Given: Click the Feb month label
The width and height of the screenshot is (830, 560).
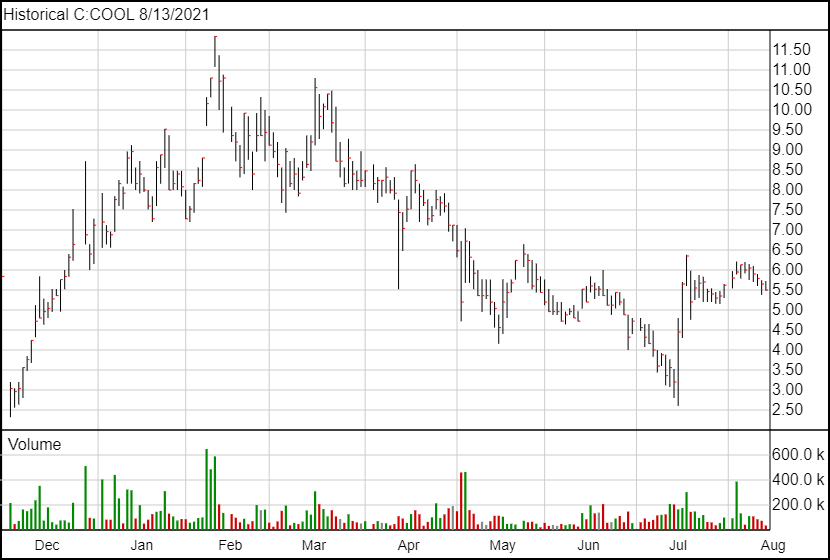Looking at the screenshot, I should [230, 545].
